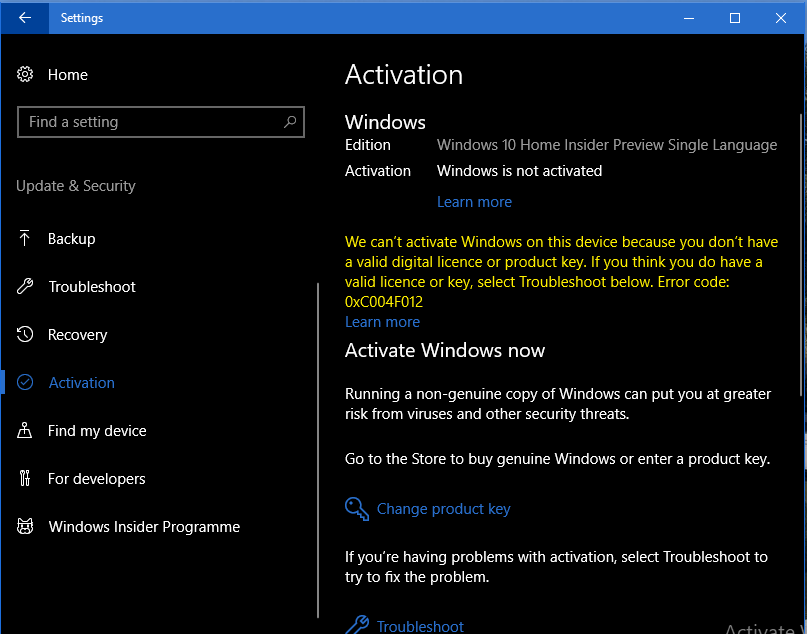This screenshot has width=807, height=634.
Task: Click the wrench icon beside the bottom Troubleshoot link
Action: pyautogui.click(x=357, y=625)
